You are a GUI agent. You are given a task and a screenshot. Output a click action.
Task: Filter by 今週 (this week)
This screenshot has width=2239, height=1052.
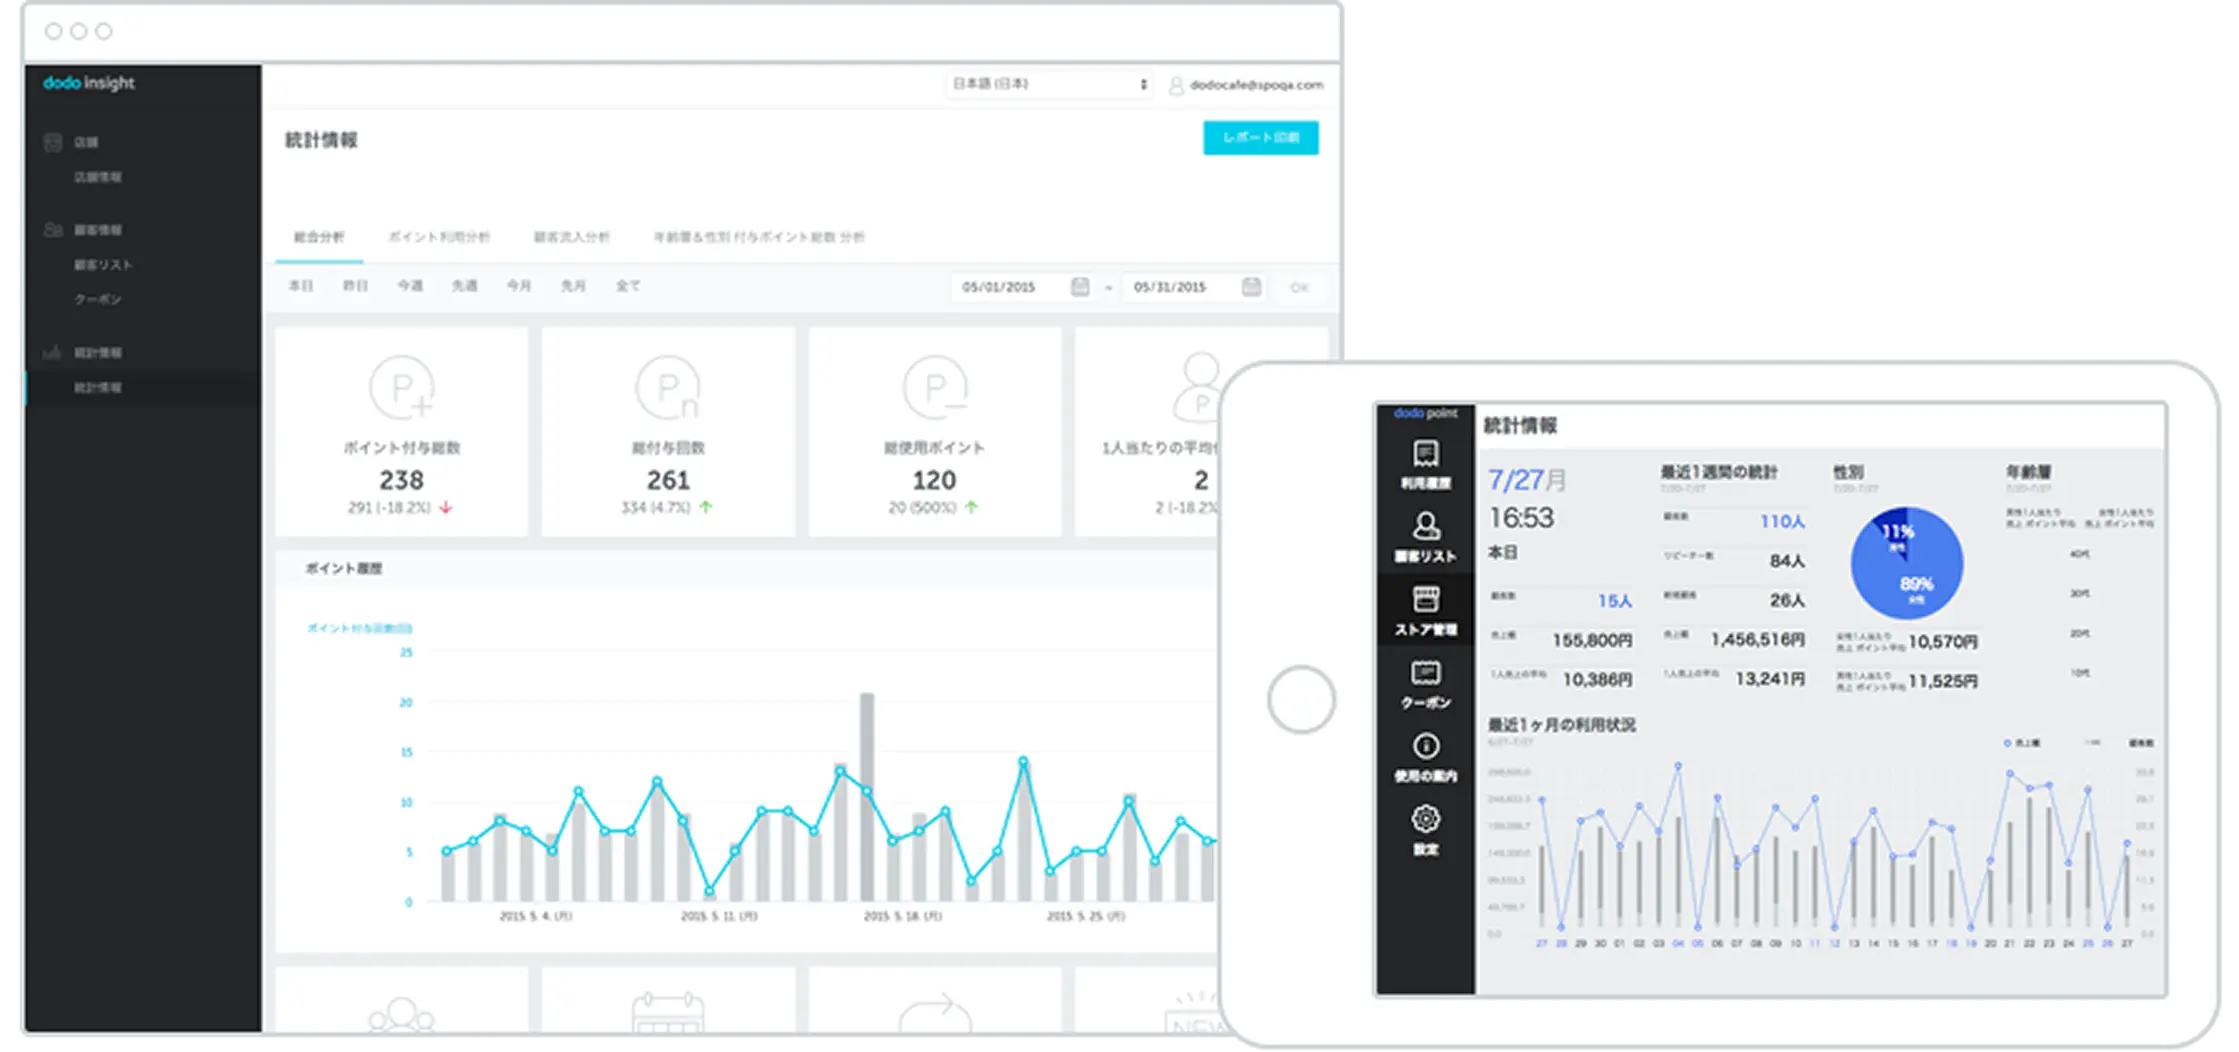[x=410, y=286]
